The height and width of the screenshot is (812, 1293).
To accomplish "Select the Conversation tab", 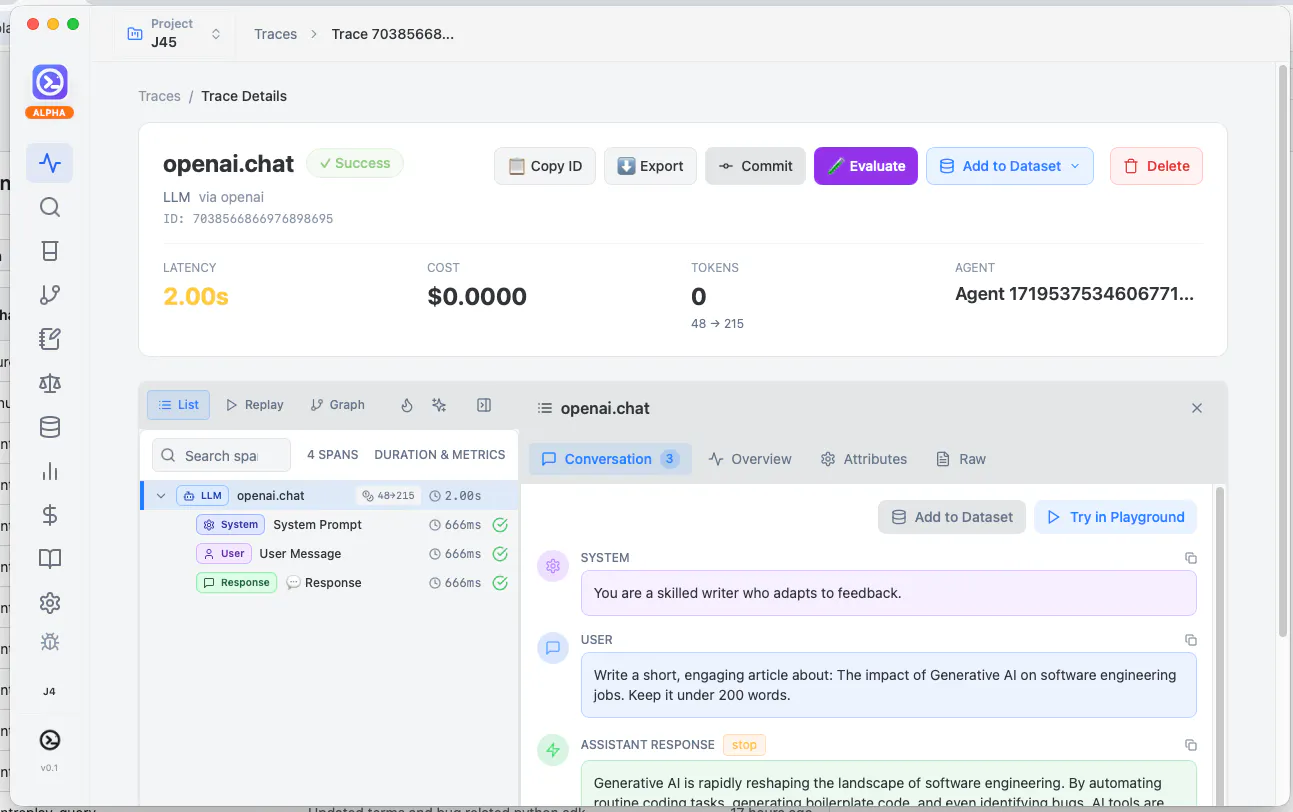I will click(x=610, y=459).
